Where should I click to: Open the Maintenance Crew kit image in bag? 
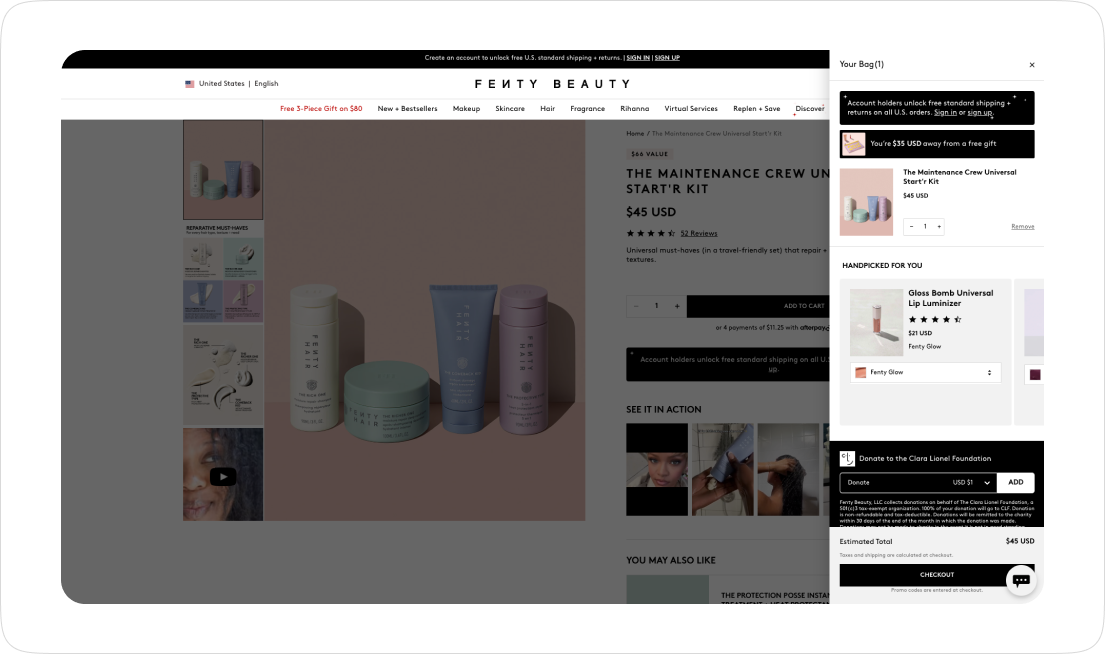pyautogui.click(x=866, y=202)
